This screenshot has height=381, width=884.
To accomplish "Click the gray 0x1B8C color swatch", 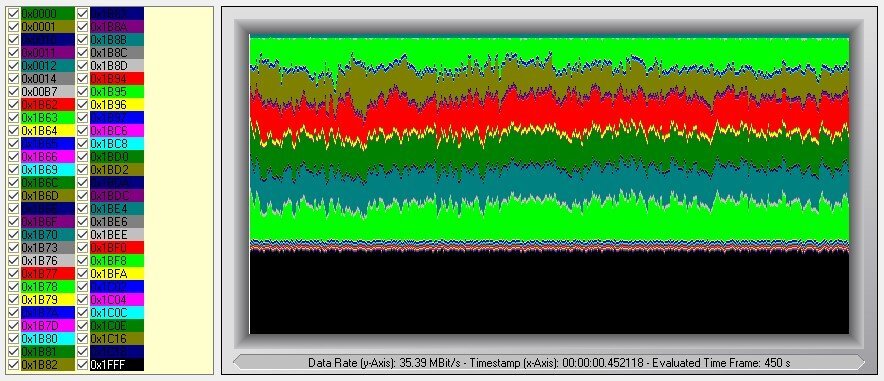I will (x=117, y=52).
